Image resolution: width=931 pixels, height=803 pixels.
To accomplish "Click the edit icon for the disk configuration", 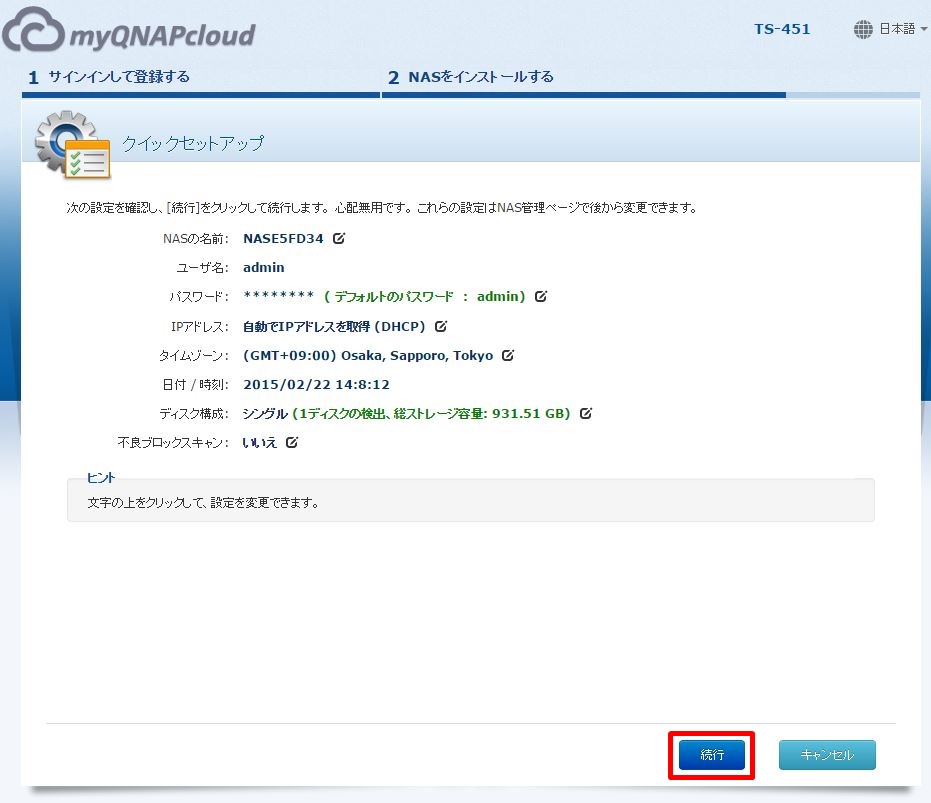I will click(586, 413).
